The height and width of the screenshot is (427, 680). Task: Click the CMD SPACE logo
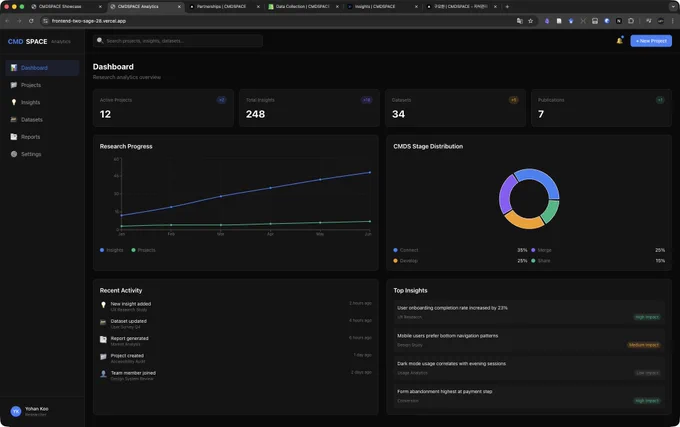click(x=27, y=42)
